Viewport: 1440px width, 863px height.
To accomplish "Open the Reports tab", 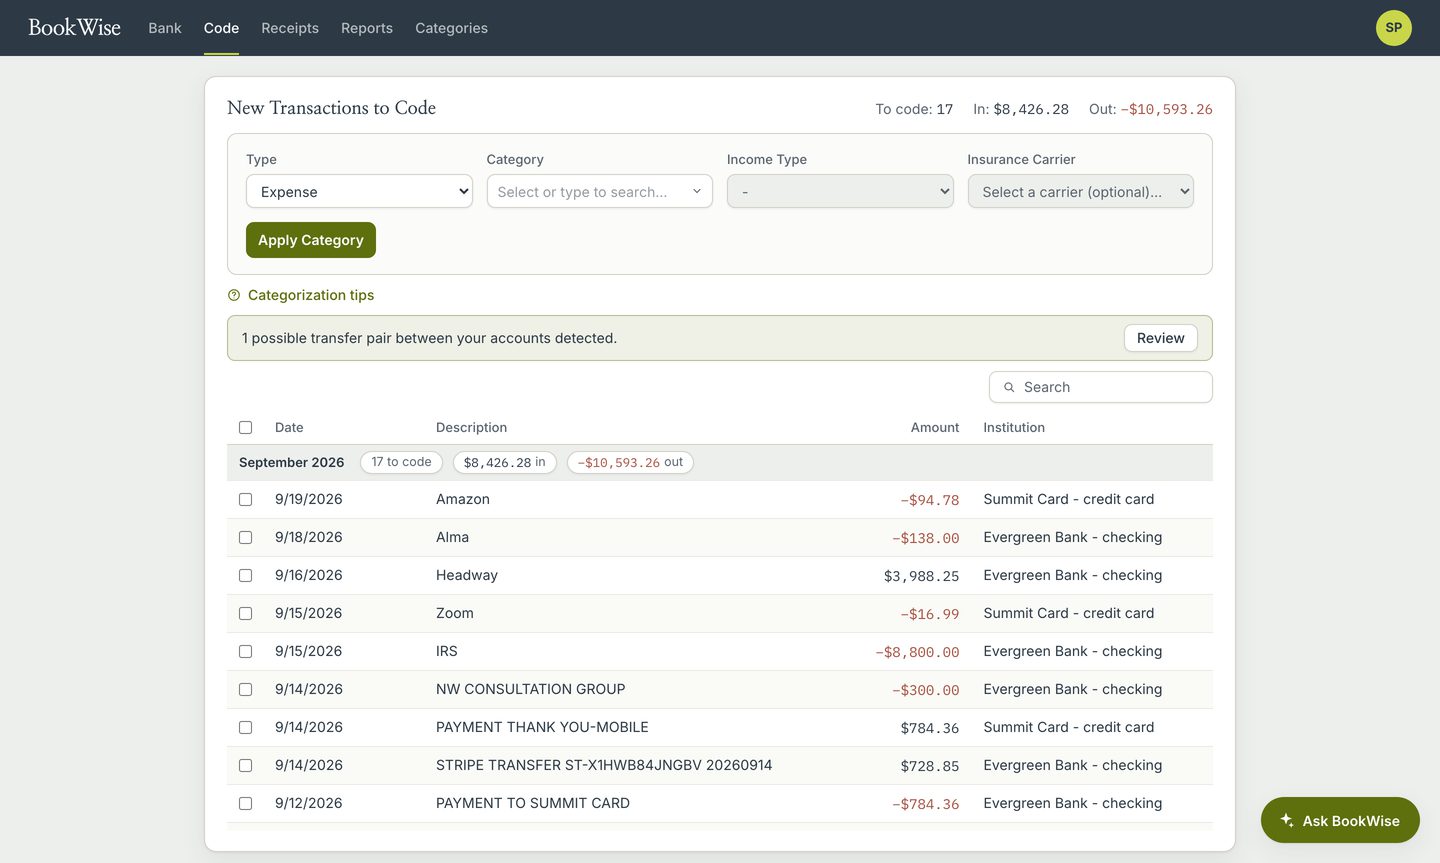I will pyautogui.click(x=367, y=28).
